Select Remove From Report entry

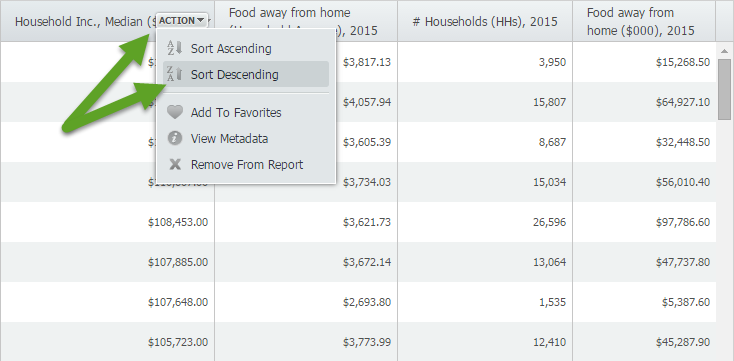pyautogui.click(x=246, y=164)
